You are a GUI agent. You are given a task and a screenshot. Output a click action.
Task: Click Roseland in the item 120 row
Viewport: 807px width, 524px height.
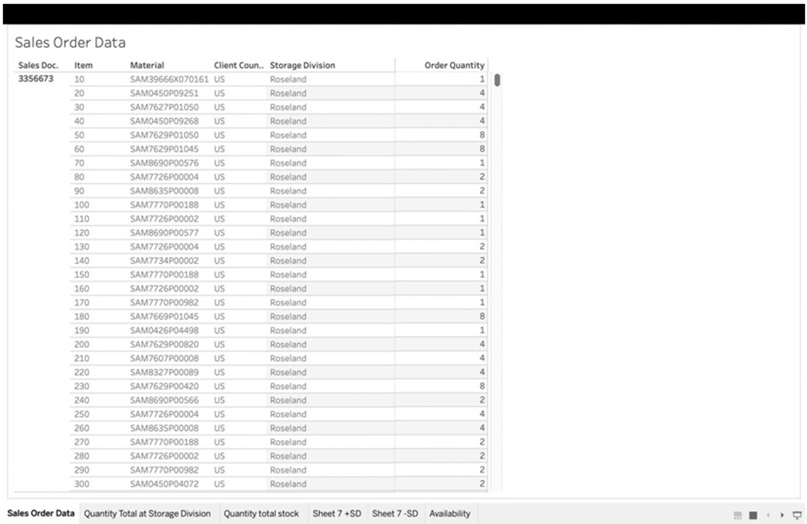pos(288,233)
